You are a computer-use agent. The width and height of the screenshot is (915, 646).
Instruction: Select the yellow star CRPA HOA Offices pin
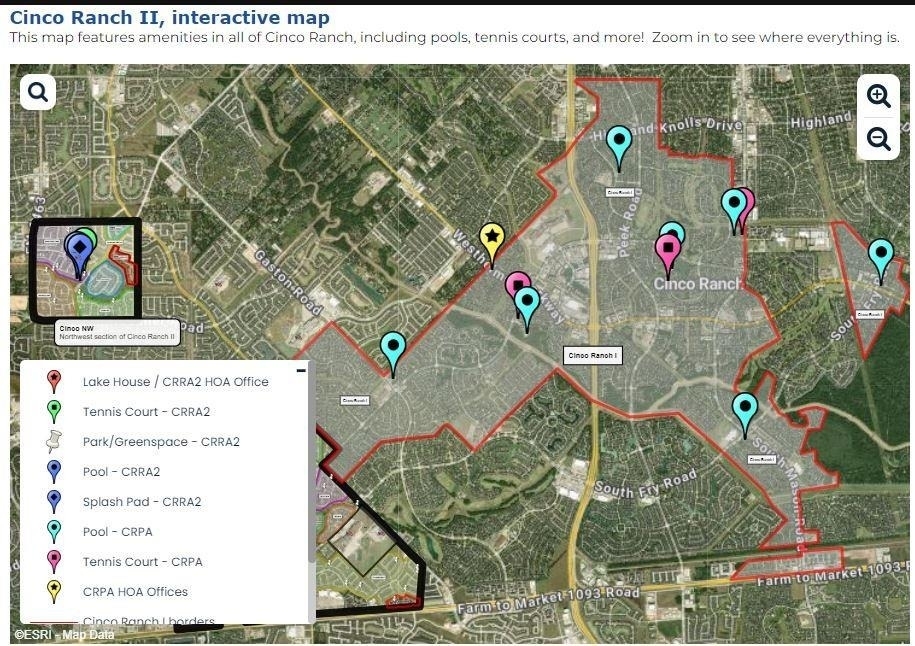pos(492,244)
